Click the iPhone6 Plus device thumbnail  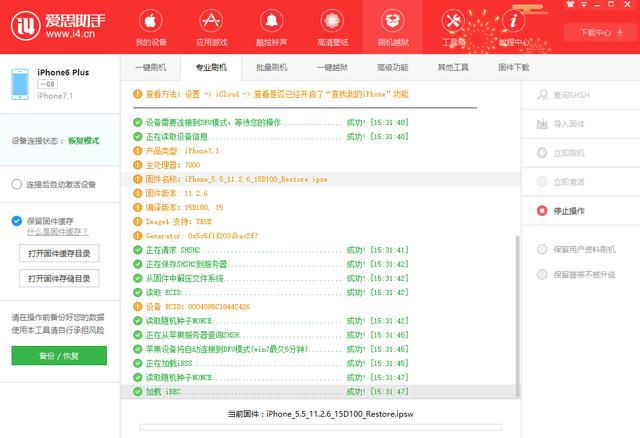tap(20, 84)
